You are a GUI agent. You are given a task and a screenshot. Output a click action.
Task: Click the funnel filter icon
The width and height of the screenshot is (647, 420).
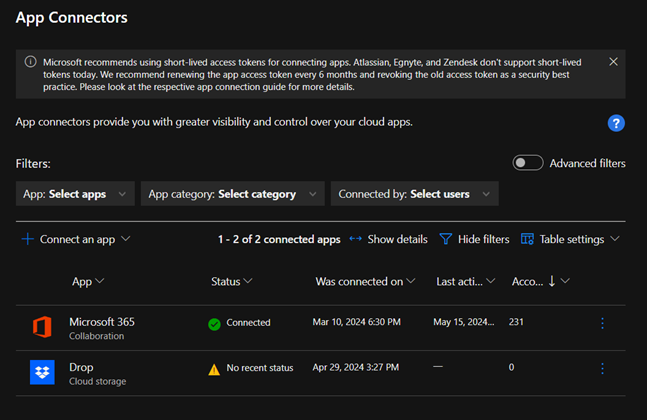pos(446,239)
